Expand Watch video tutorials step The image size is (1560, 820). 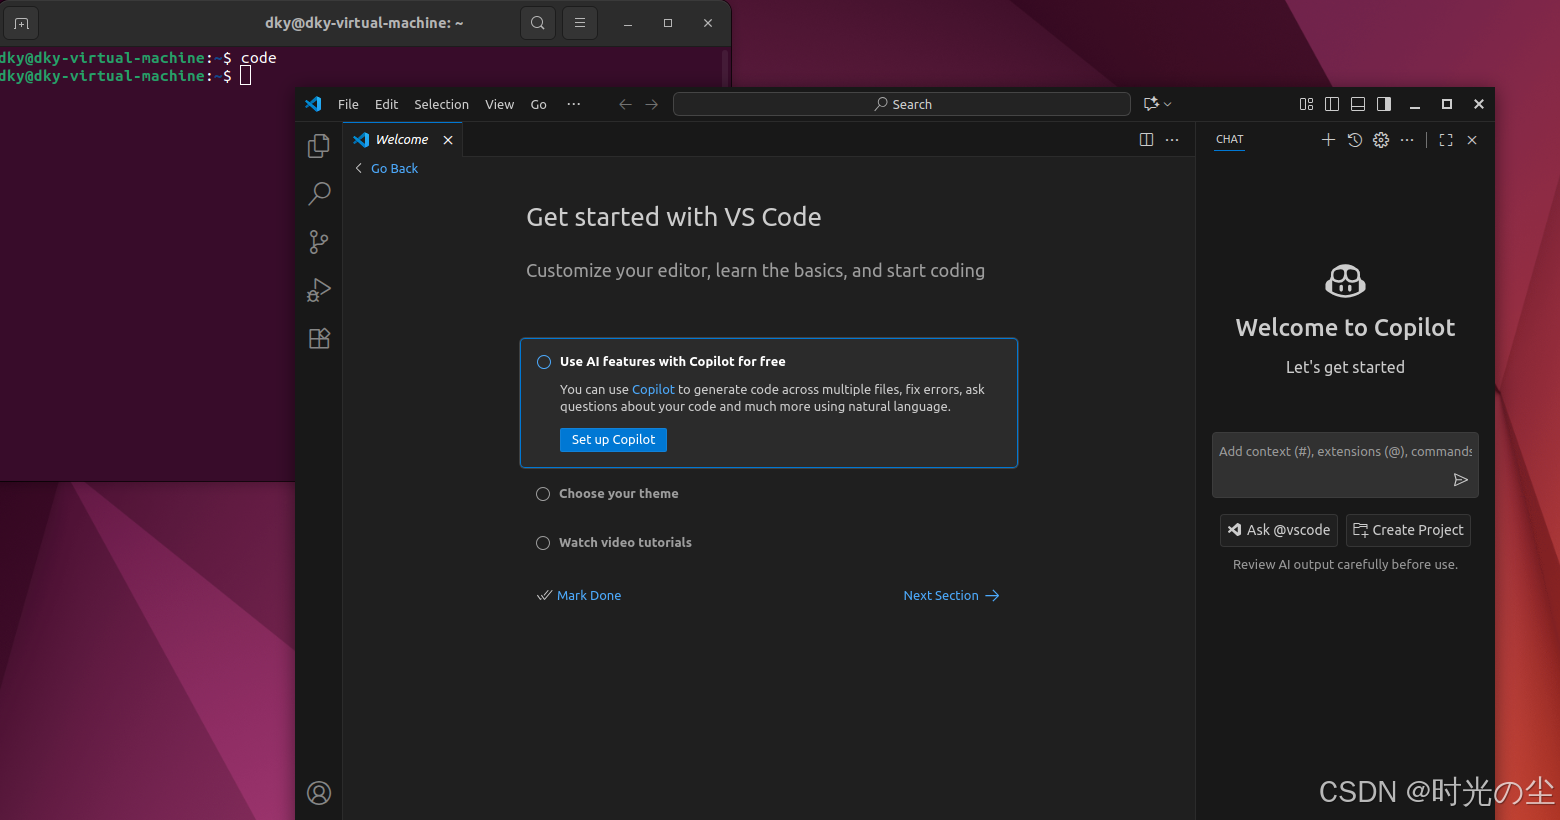(625, 543)
